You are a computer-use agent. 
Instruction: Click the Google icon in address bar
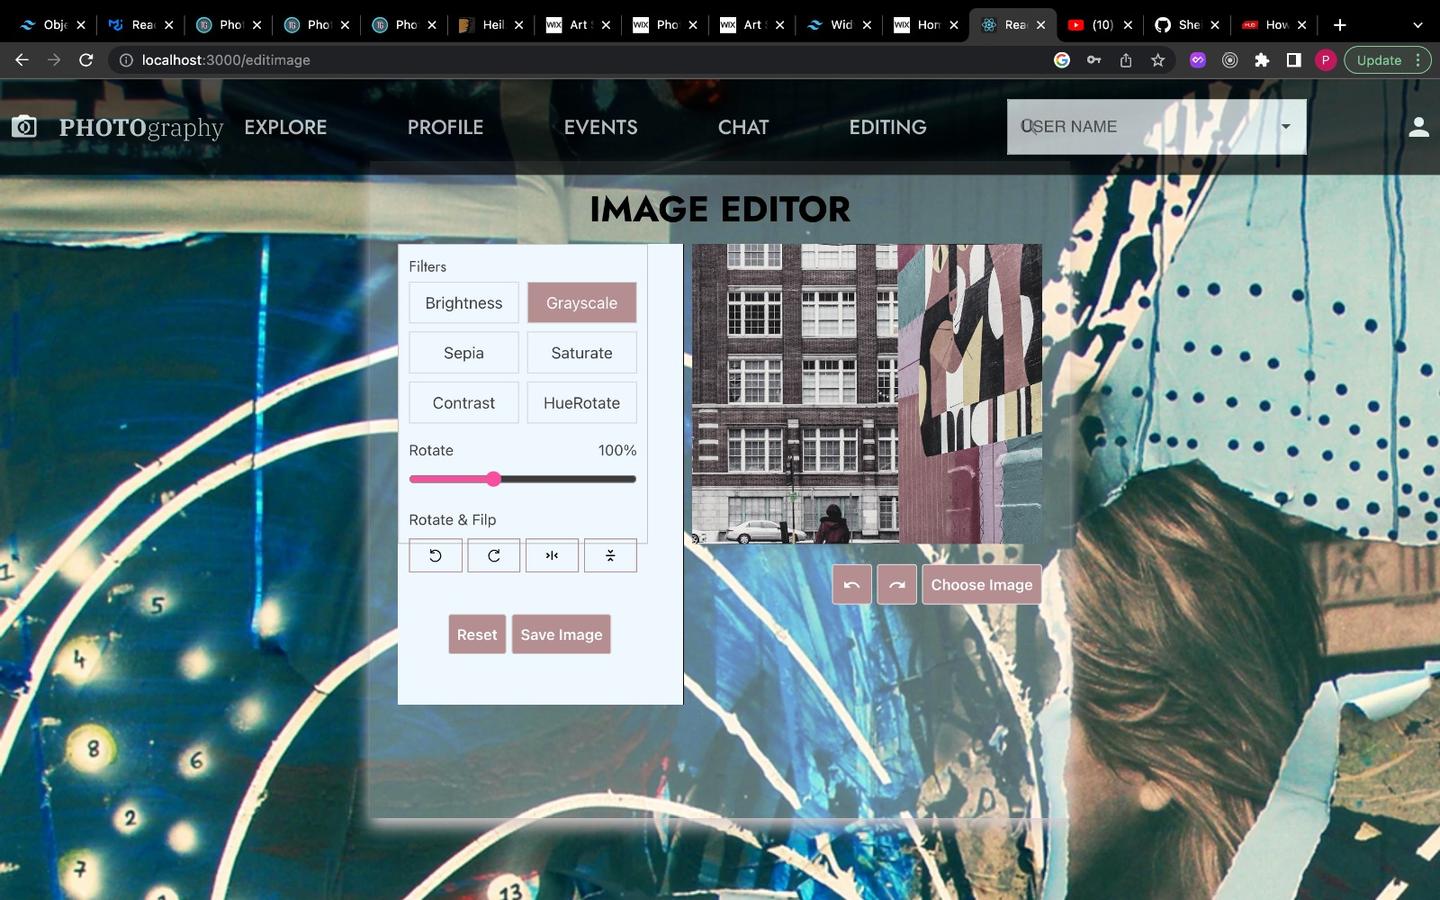tap(1062, 60)
